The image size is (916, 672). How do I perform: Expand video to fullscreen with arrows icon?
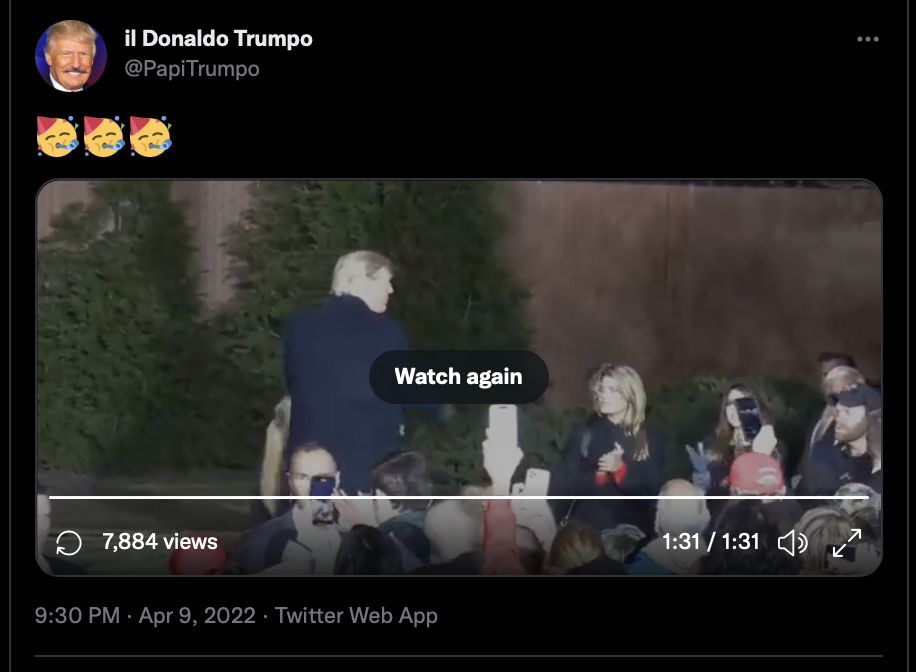click(846, 543)
